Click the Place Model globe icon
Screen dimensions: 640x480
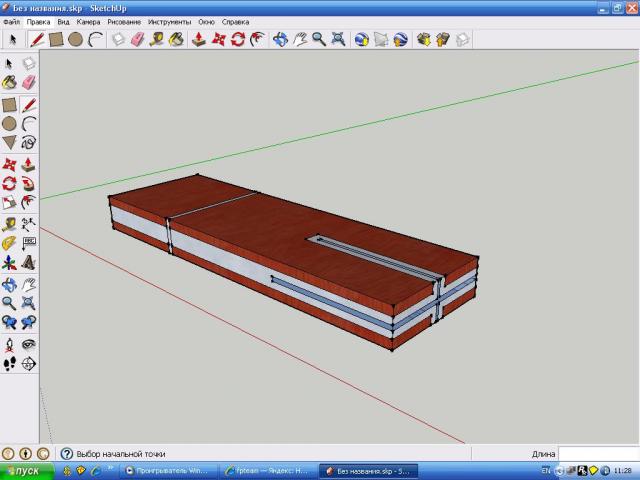coord(400,40)
